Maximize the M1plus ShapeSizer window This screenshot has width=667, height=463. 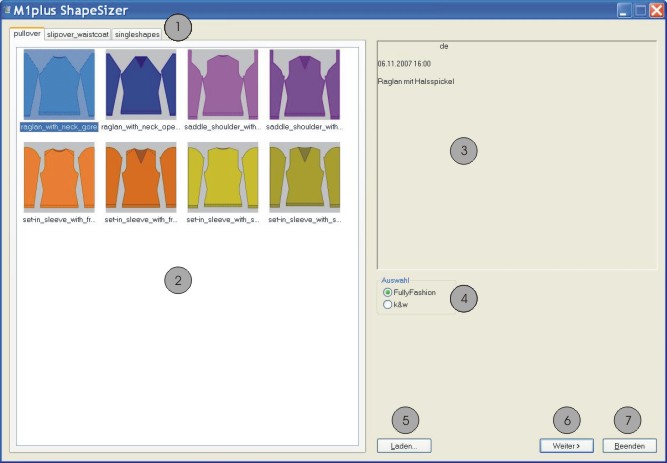[639, 11]
